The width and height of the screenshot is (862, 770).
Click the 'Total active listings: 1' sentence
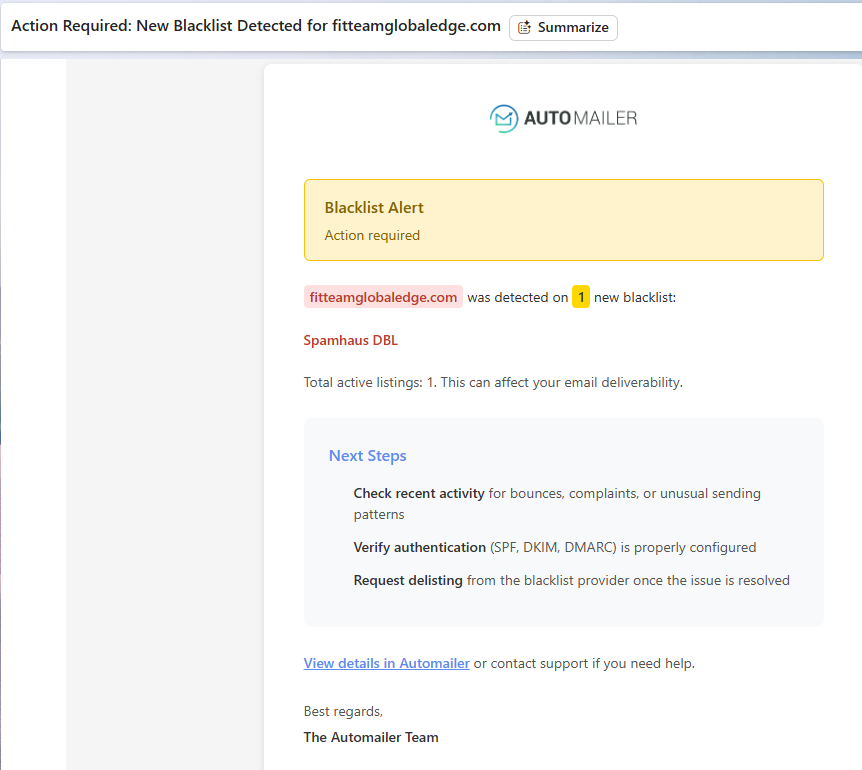tap(493, 383)
